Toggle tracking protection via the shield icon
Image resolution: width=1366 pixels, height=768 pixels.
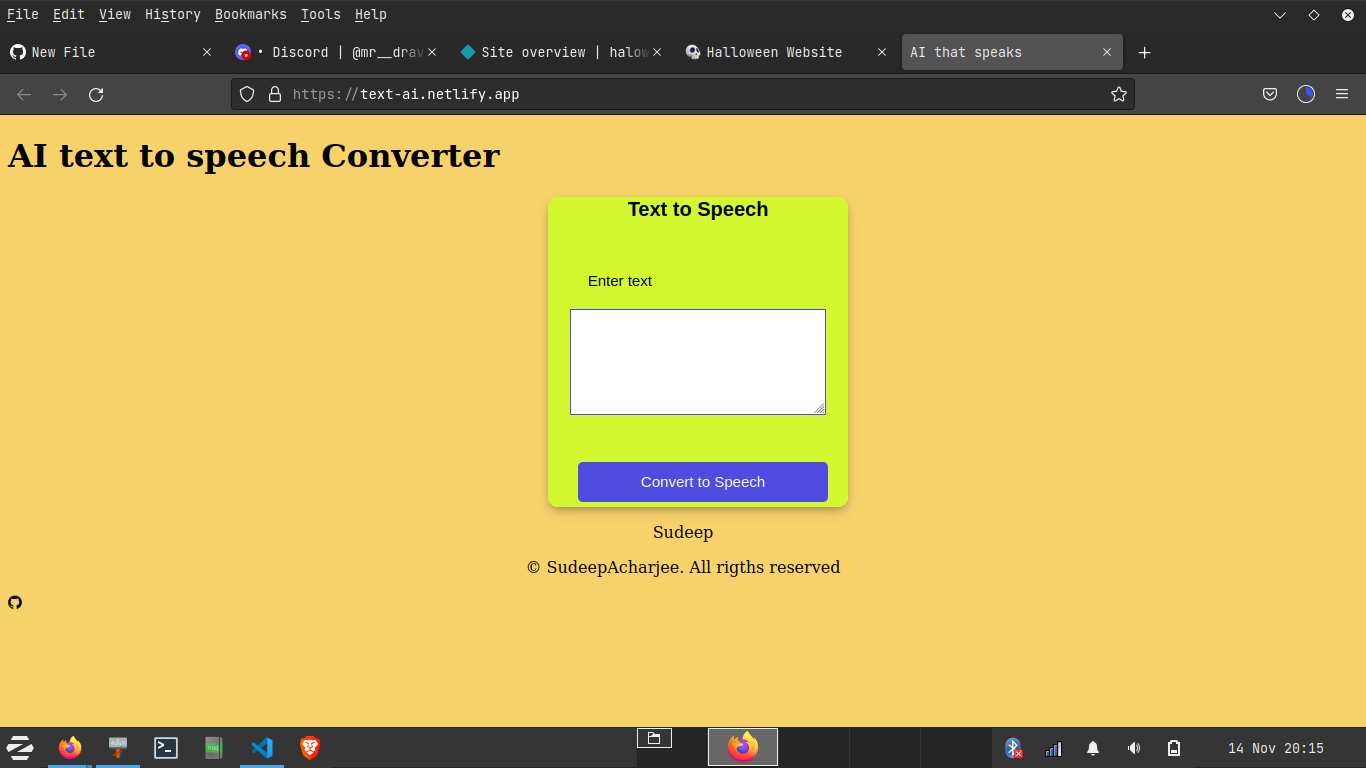(x=246, y=94)
